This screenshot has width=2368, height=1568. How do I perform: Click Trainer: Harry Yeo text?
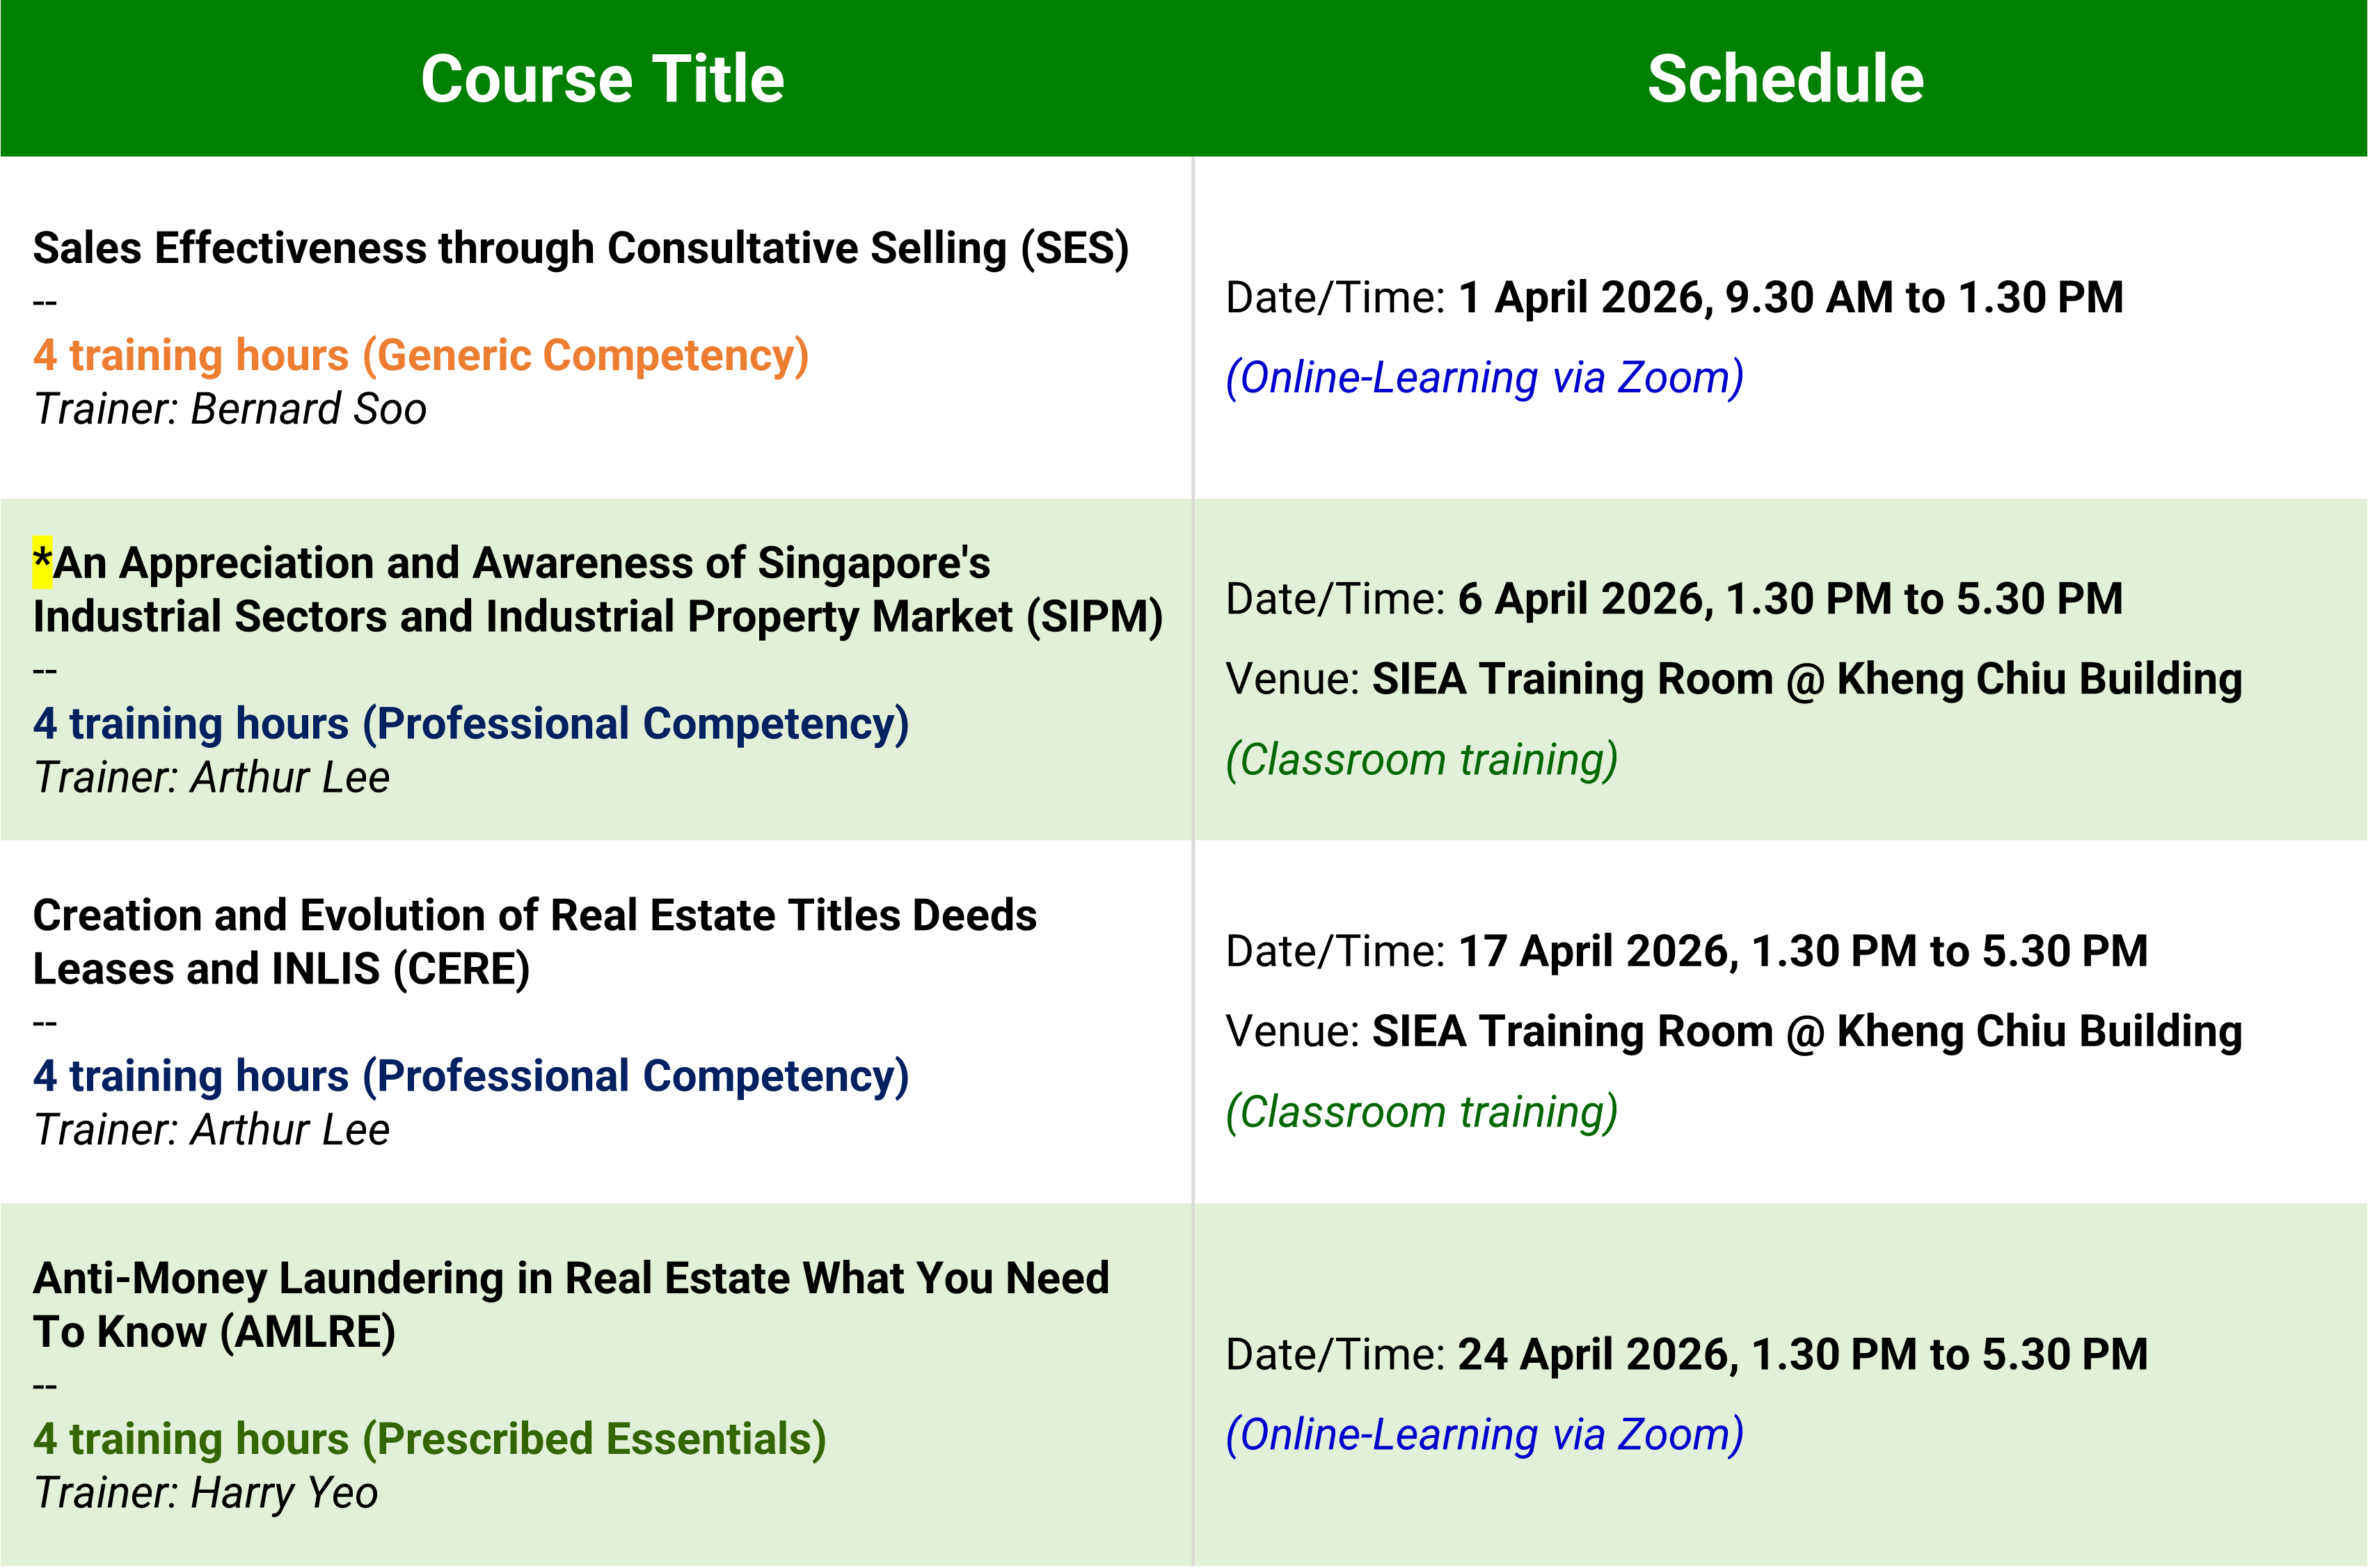pos(206,1493)
